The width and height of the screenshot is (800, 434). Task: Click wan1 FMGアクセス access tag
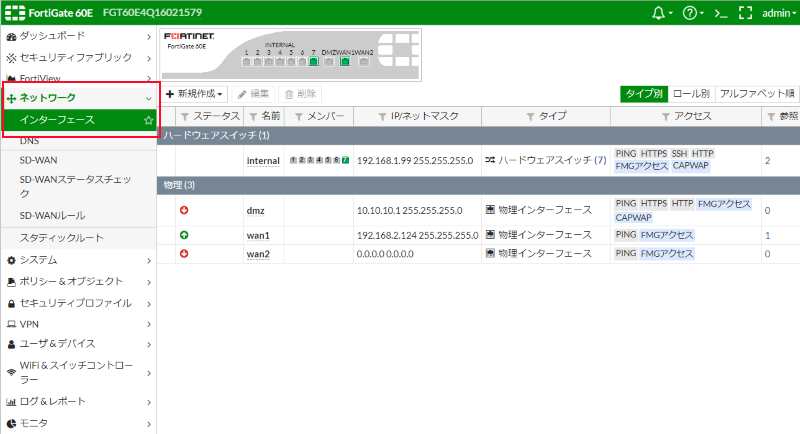pyautogui.click(x=667, y=235)
